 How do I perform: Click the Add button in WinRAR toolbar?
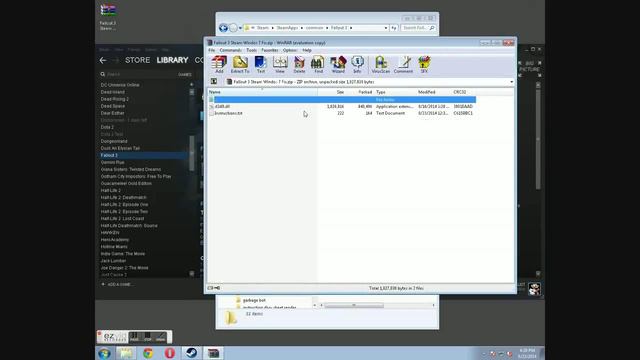pyautogui.click(x=219, y=64)
